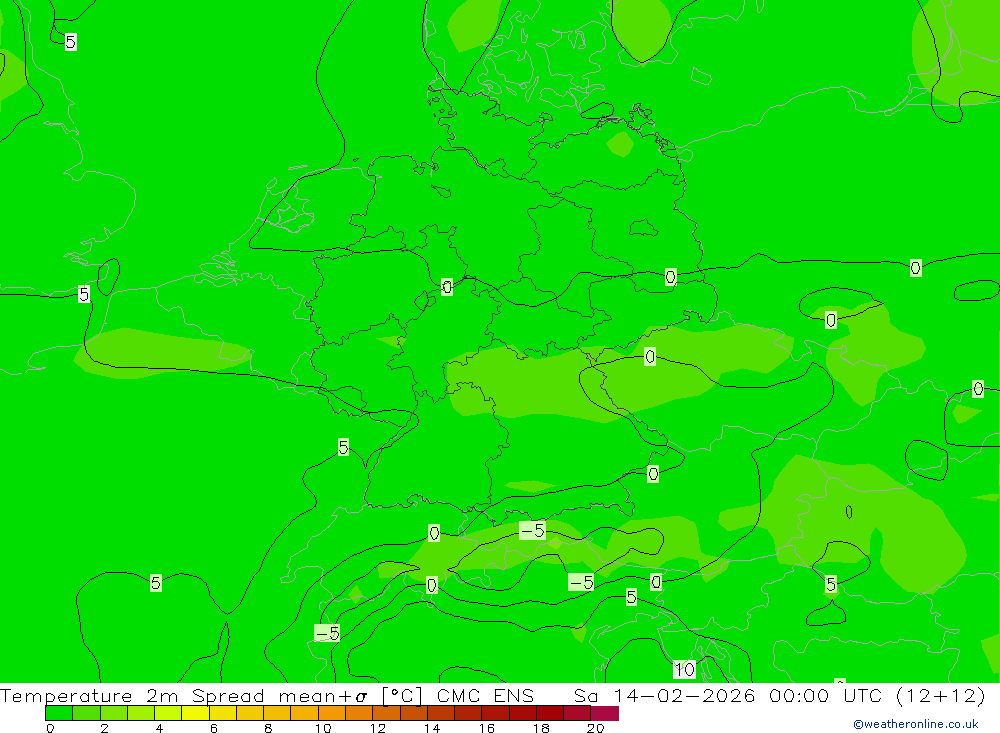This screenshot has height=733, width=1000.
Task: Pick the amber legend swatch right of 8
Action: [277, 713]
